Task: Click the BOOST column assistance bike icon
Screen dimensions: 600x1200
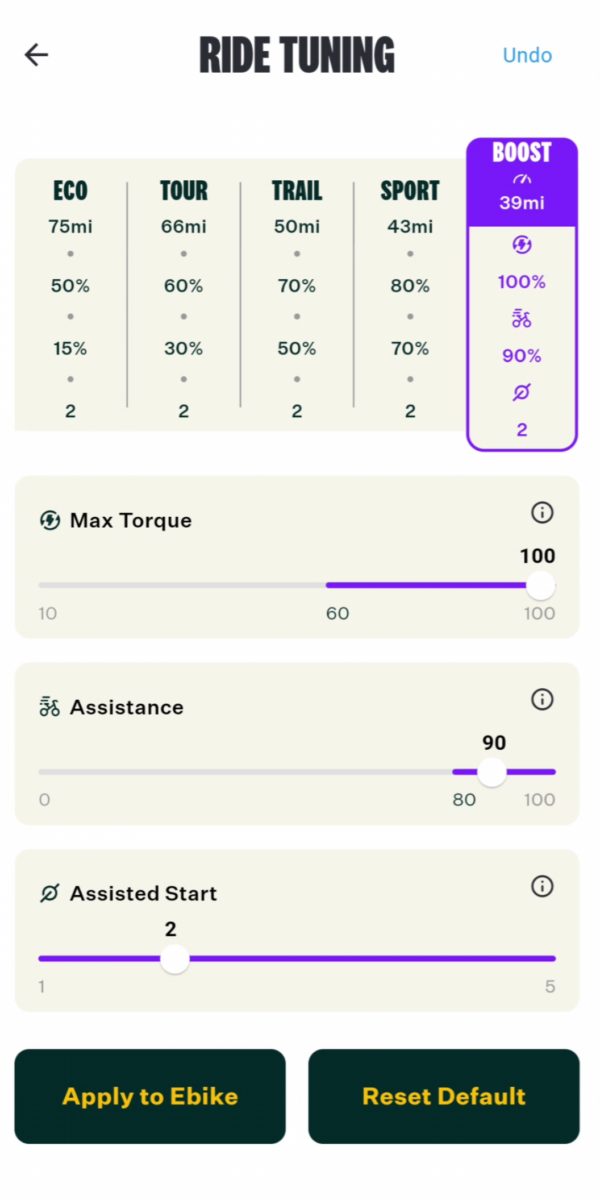Action: click(522, 319)
